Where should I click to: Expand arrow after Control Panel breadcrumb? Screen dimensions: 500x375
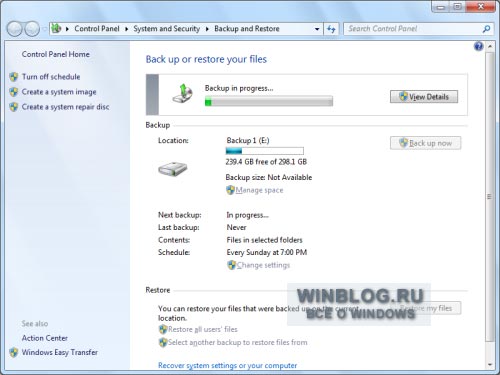tap(126, 29)
